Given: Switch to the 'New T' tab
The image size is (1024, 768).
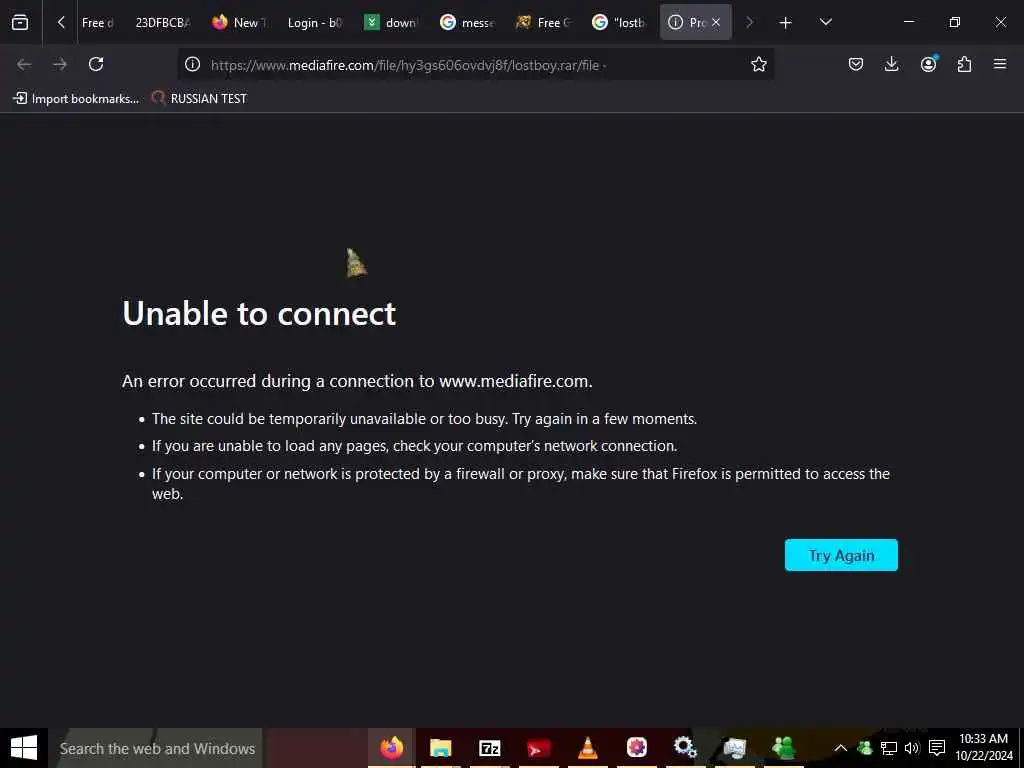Looking at the screenshot, I should [239, 22].
